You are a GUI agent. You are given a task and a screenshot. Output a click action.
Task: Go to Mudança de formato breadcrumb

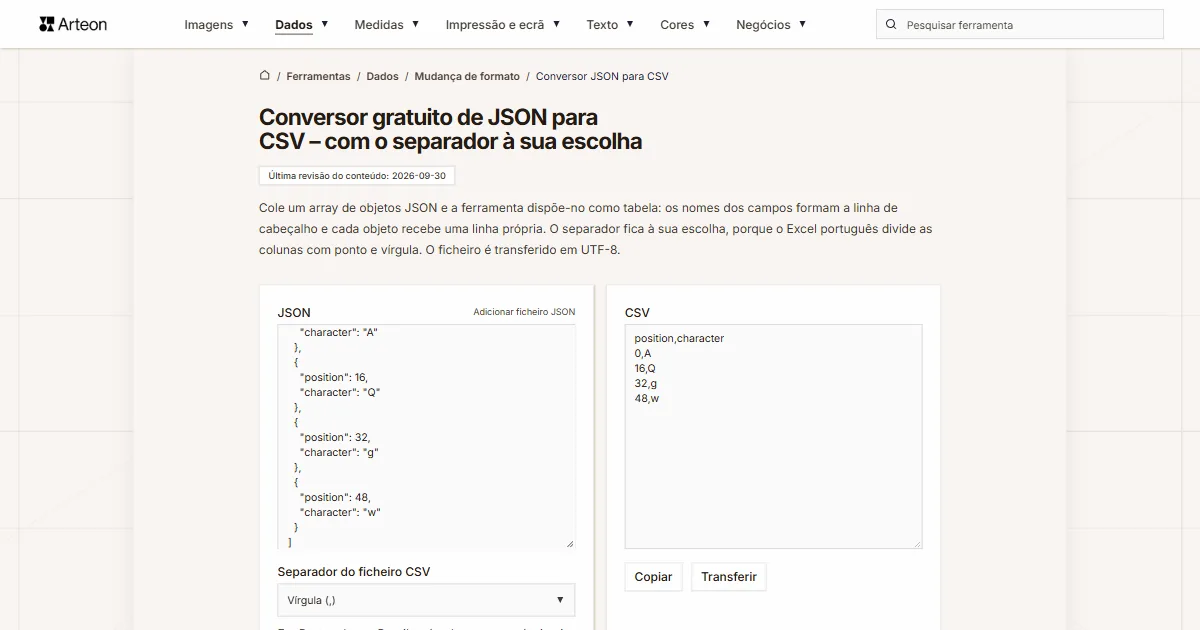(467, 76)
